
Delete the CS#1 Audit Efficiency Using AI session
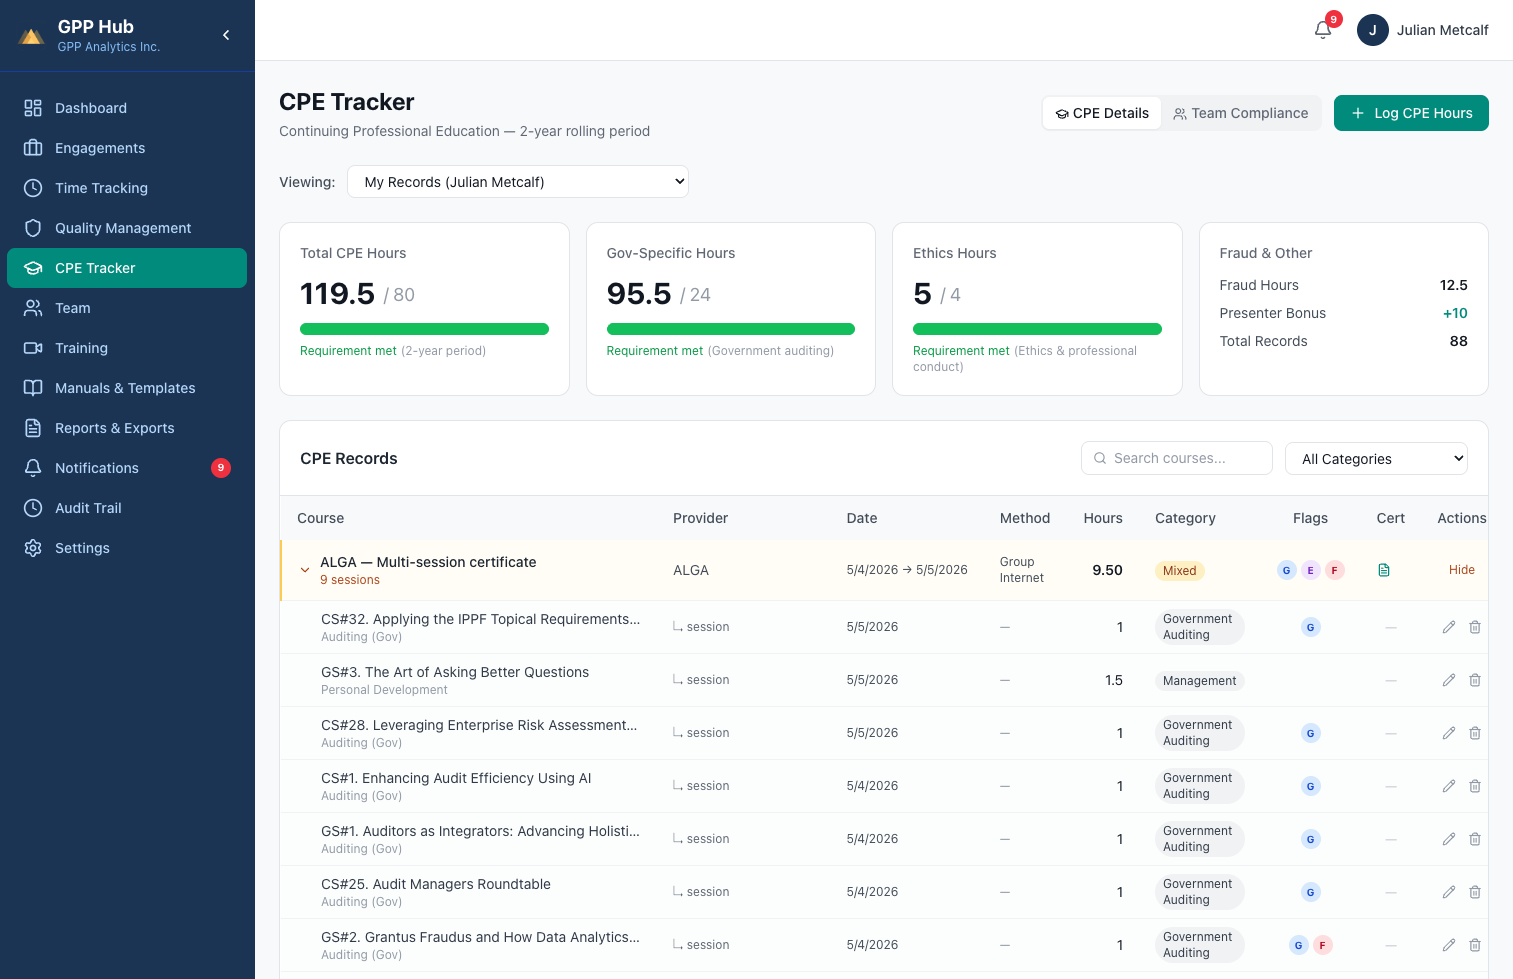click(1475, 786)
